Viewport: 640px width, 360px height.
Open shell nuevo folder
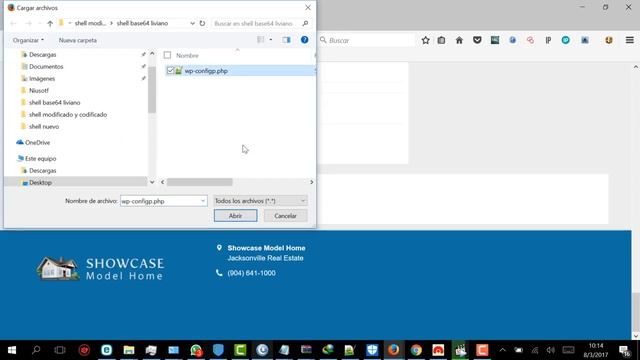[44, 127]
